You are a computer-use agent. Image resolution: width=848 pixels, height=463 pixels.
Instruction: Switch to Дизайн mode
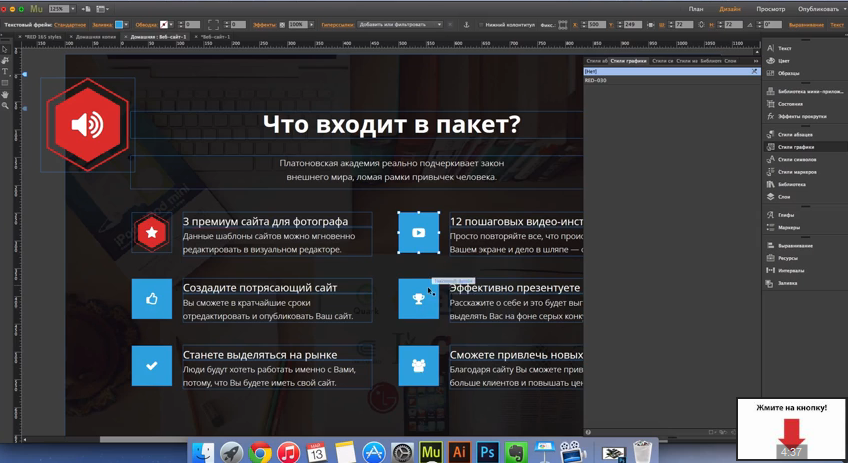[x=730, y=9]
